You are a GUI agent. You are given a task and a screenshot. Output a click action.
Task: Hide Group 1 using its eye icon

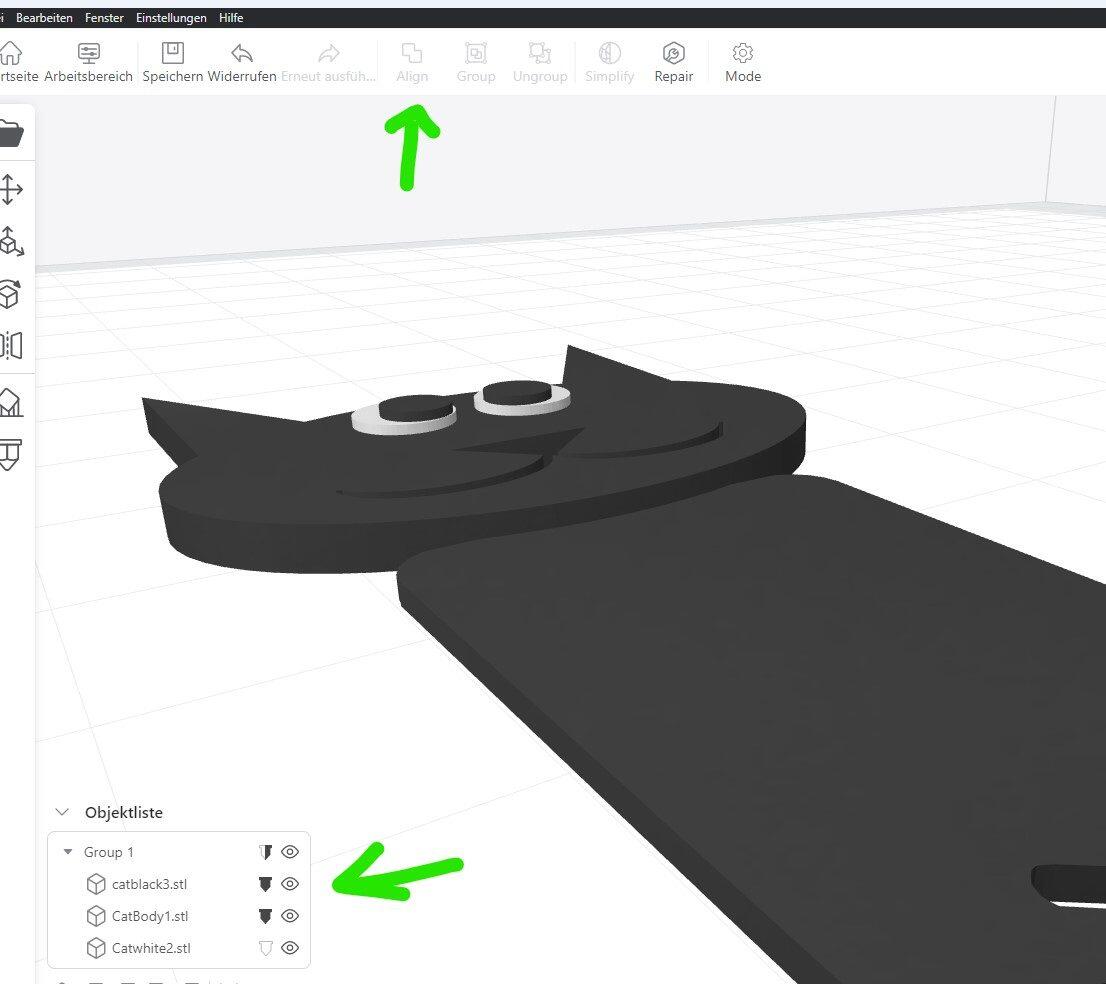(290, 852)
